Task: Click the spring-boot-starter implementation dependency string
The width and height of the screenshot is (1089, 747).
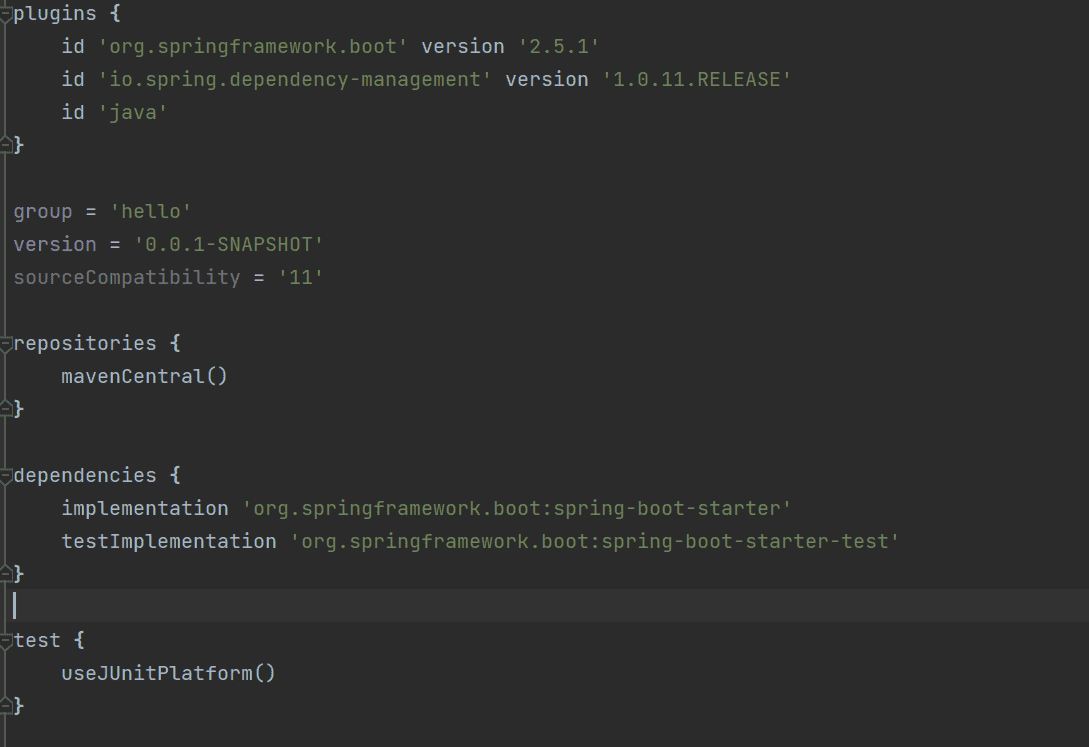Action: pos(516,509)
